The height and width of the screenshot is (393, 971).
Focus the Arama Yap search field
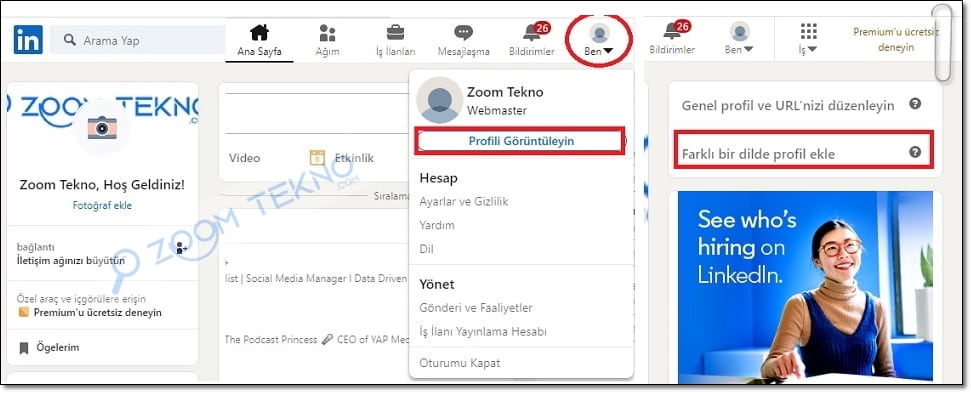(137, 40)
